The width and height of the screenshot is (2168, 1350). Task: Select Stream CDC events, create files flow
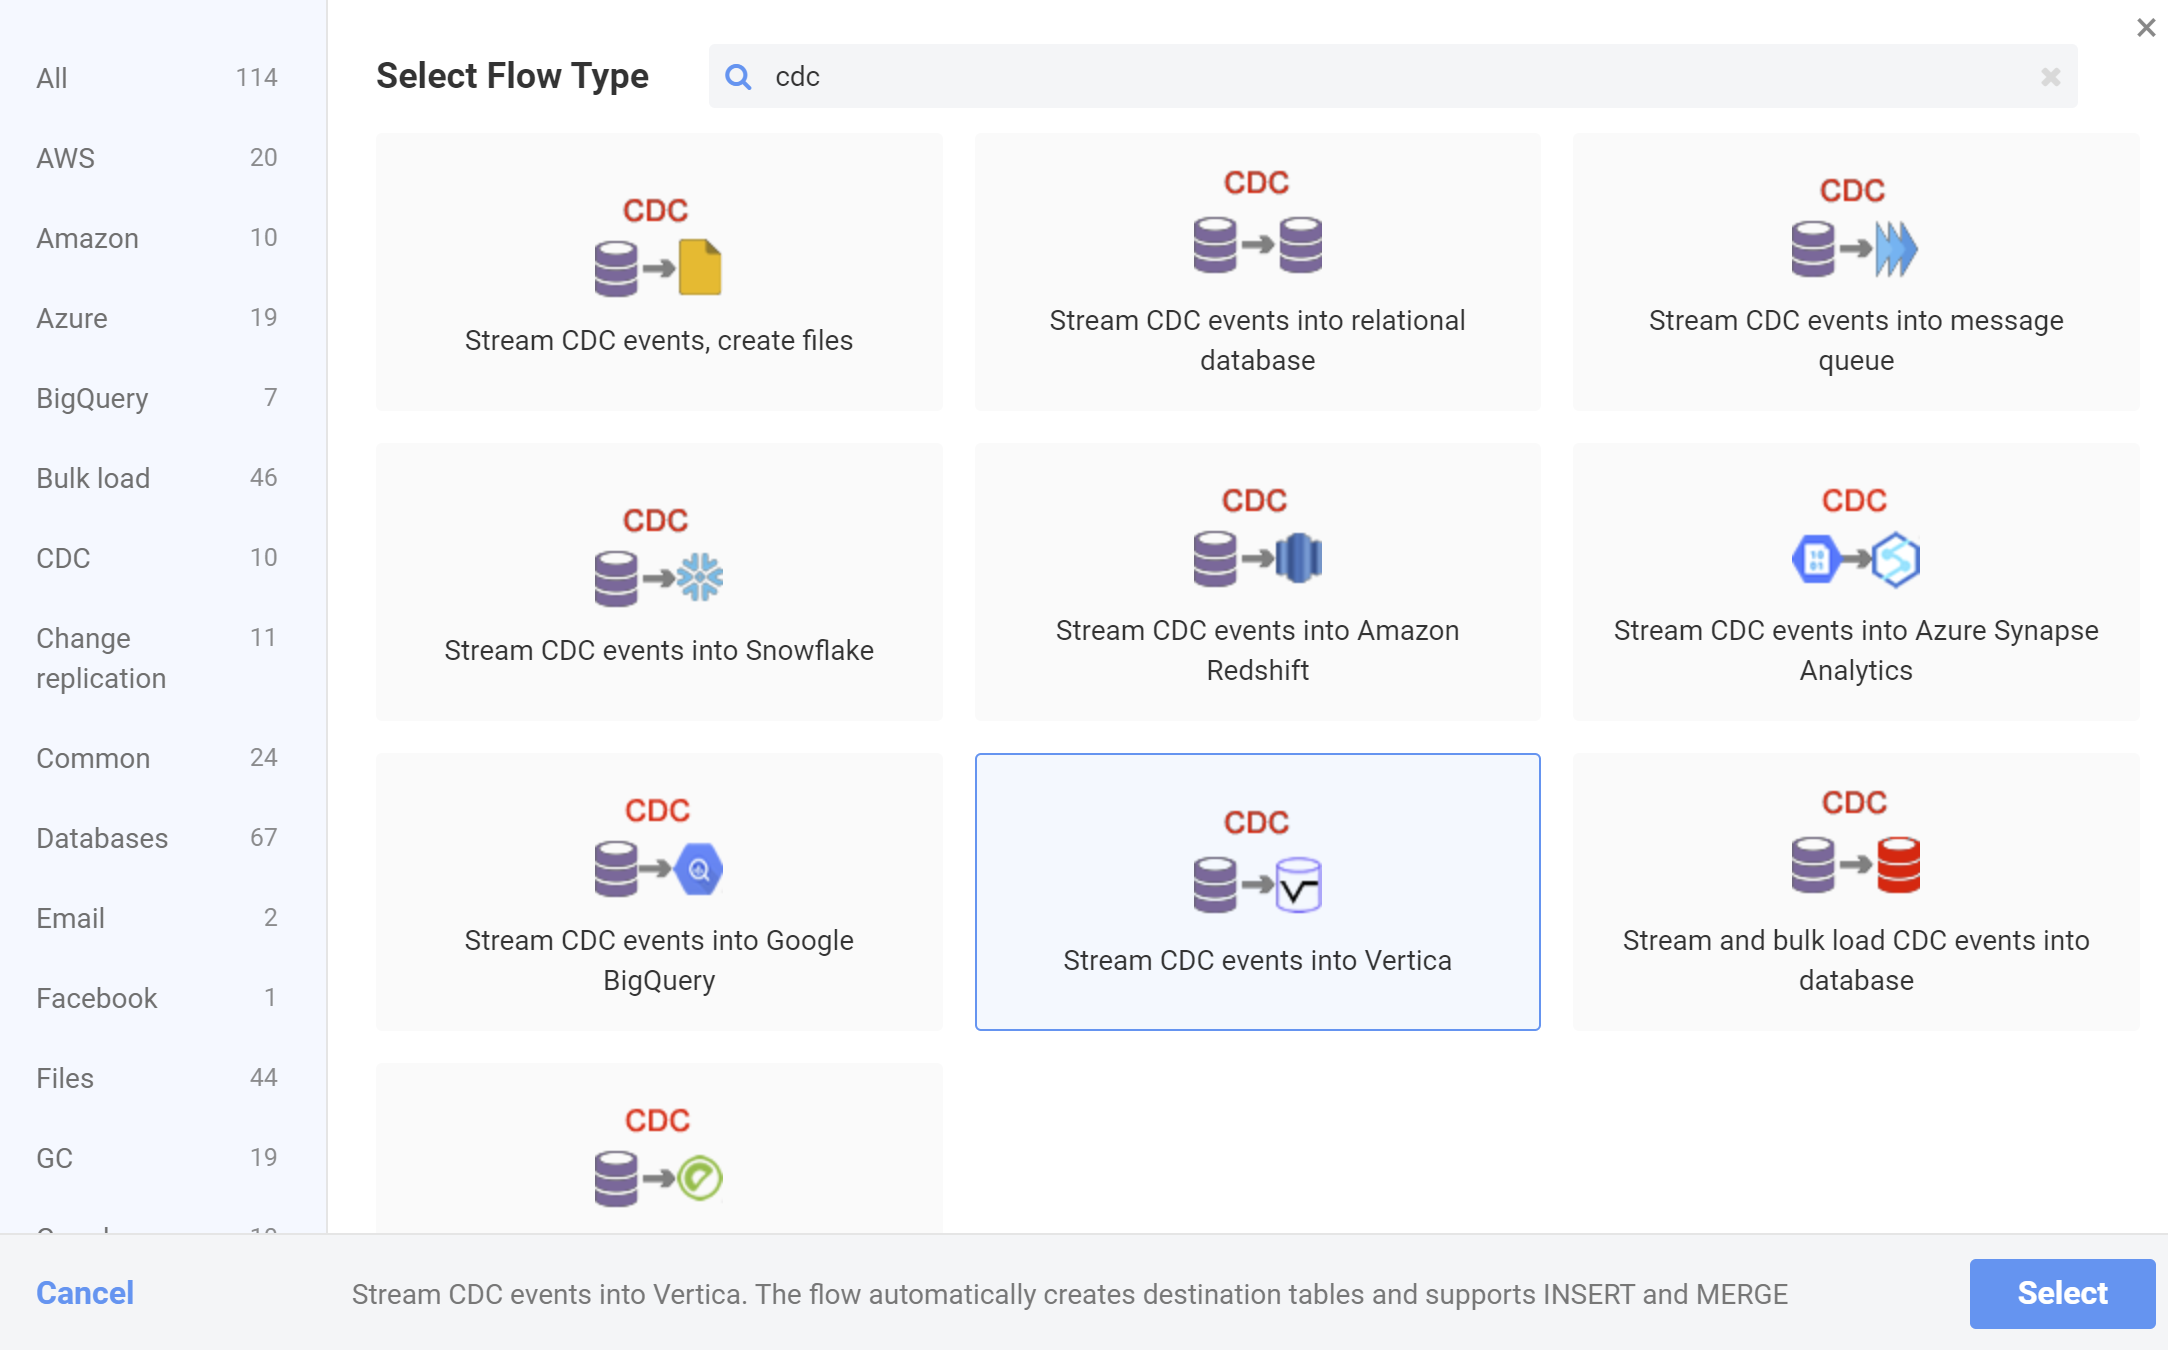point(658,273)
